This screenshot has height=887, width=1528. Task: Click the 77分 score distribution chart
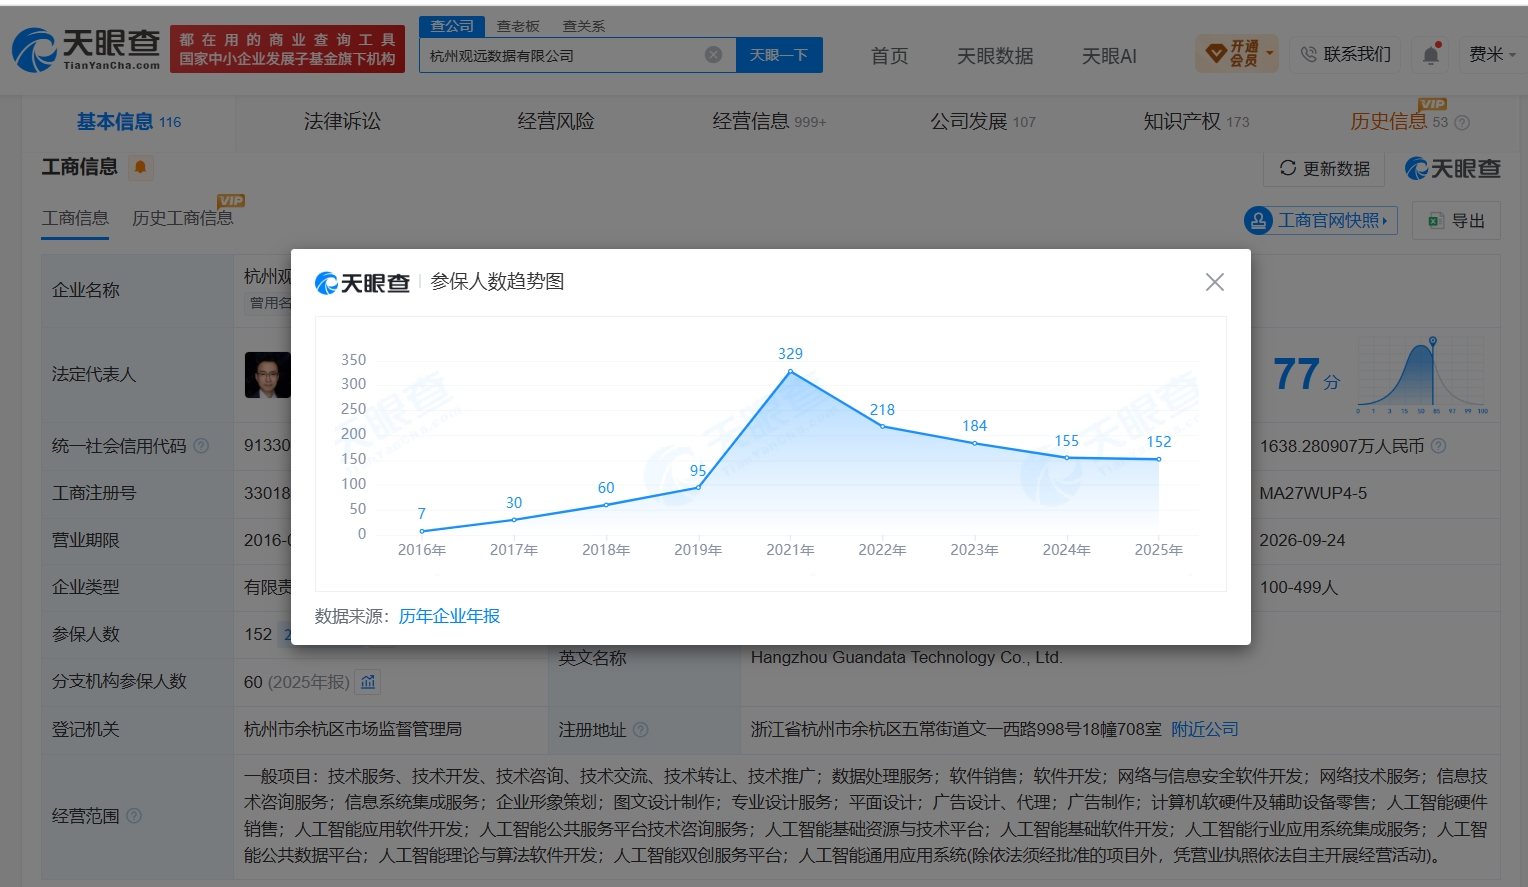pos(1422,375)
